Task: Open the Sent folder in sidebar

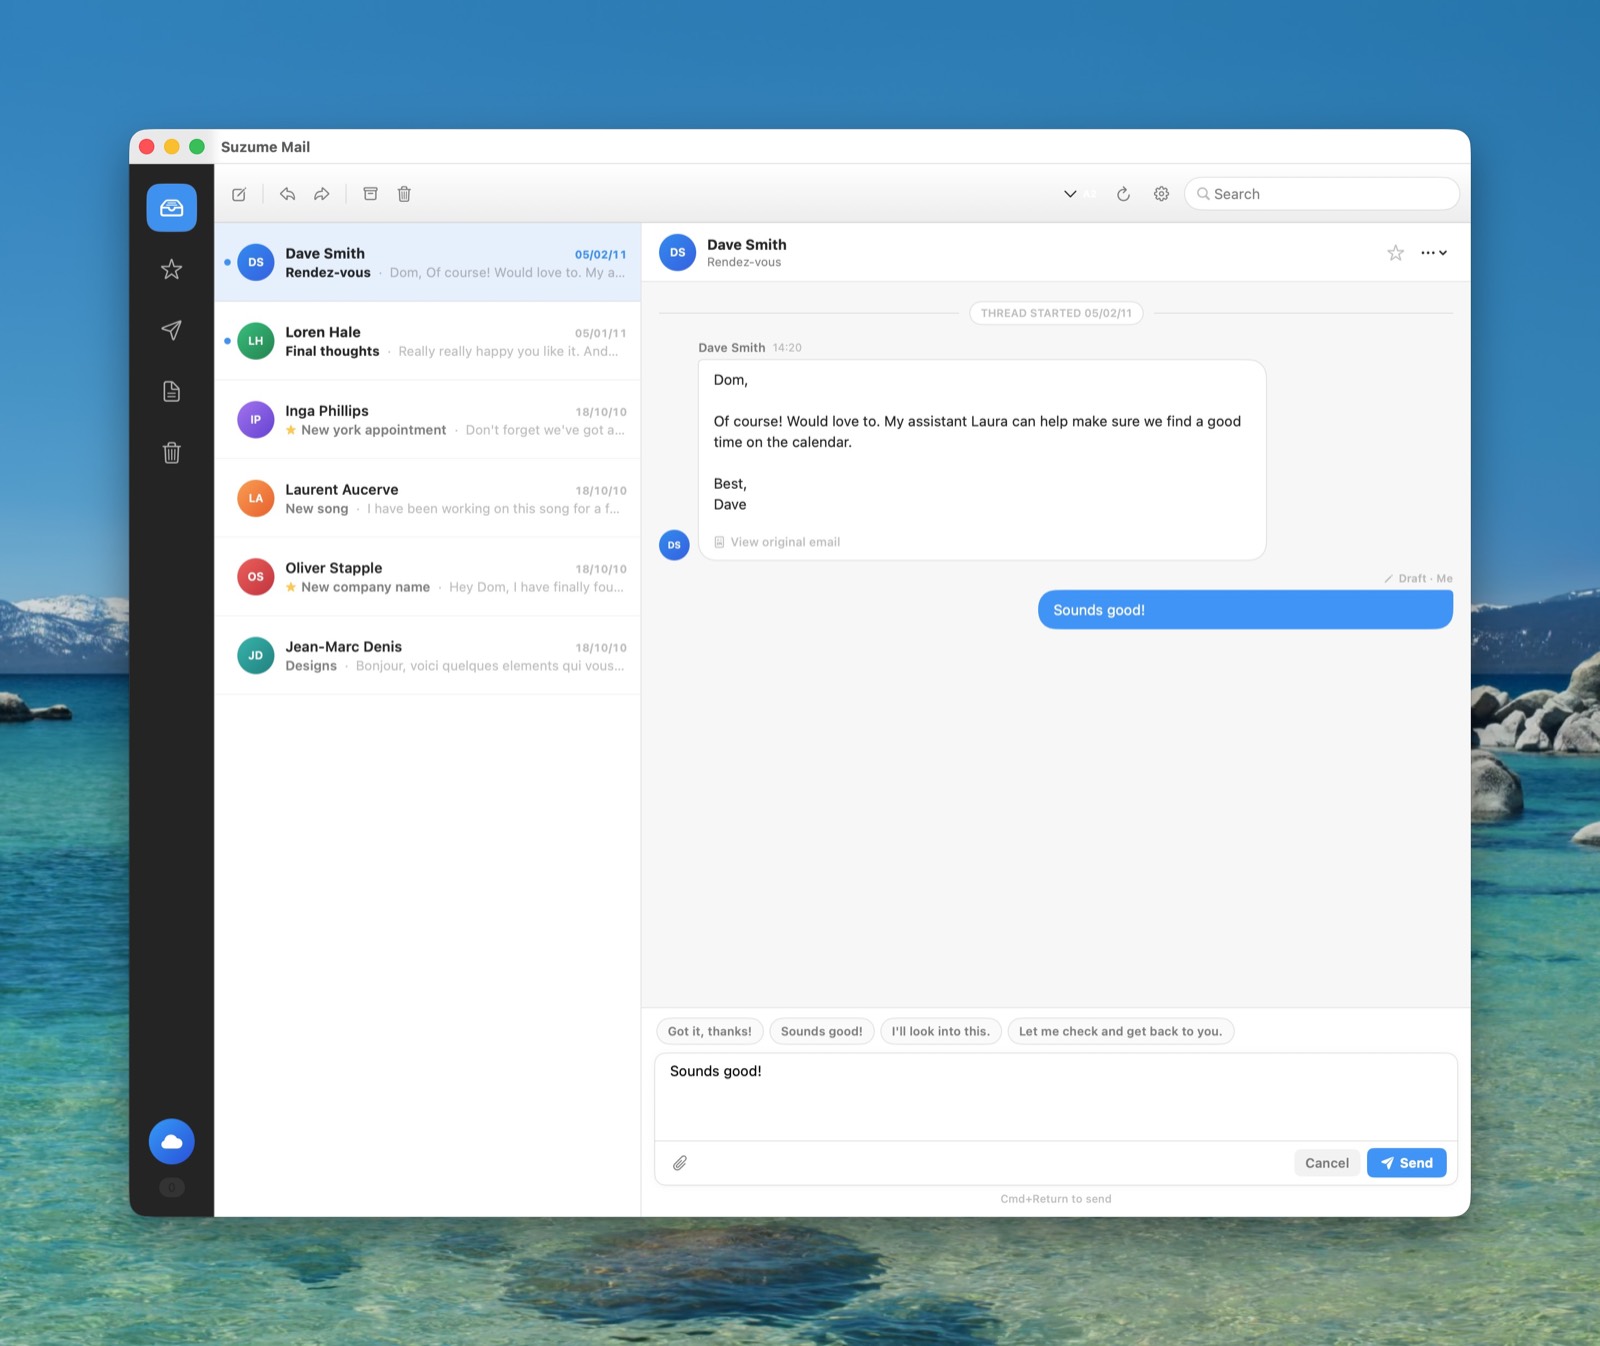Action: click(x=172, y=330)
